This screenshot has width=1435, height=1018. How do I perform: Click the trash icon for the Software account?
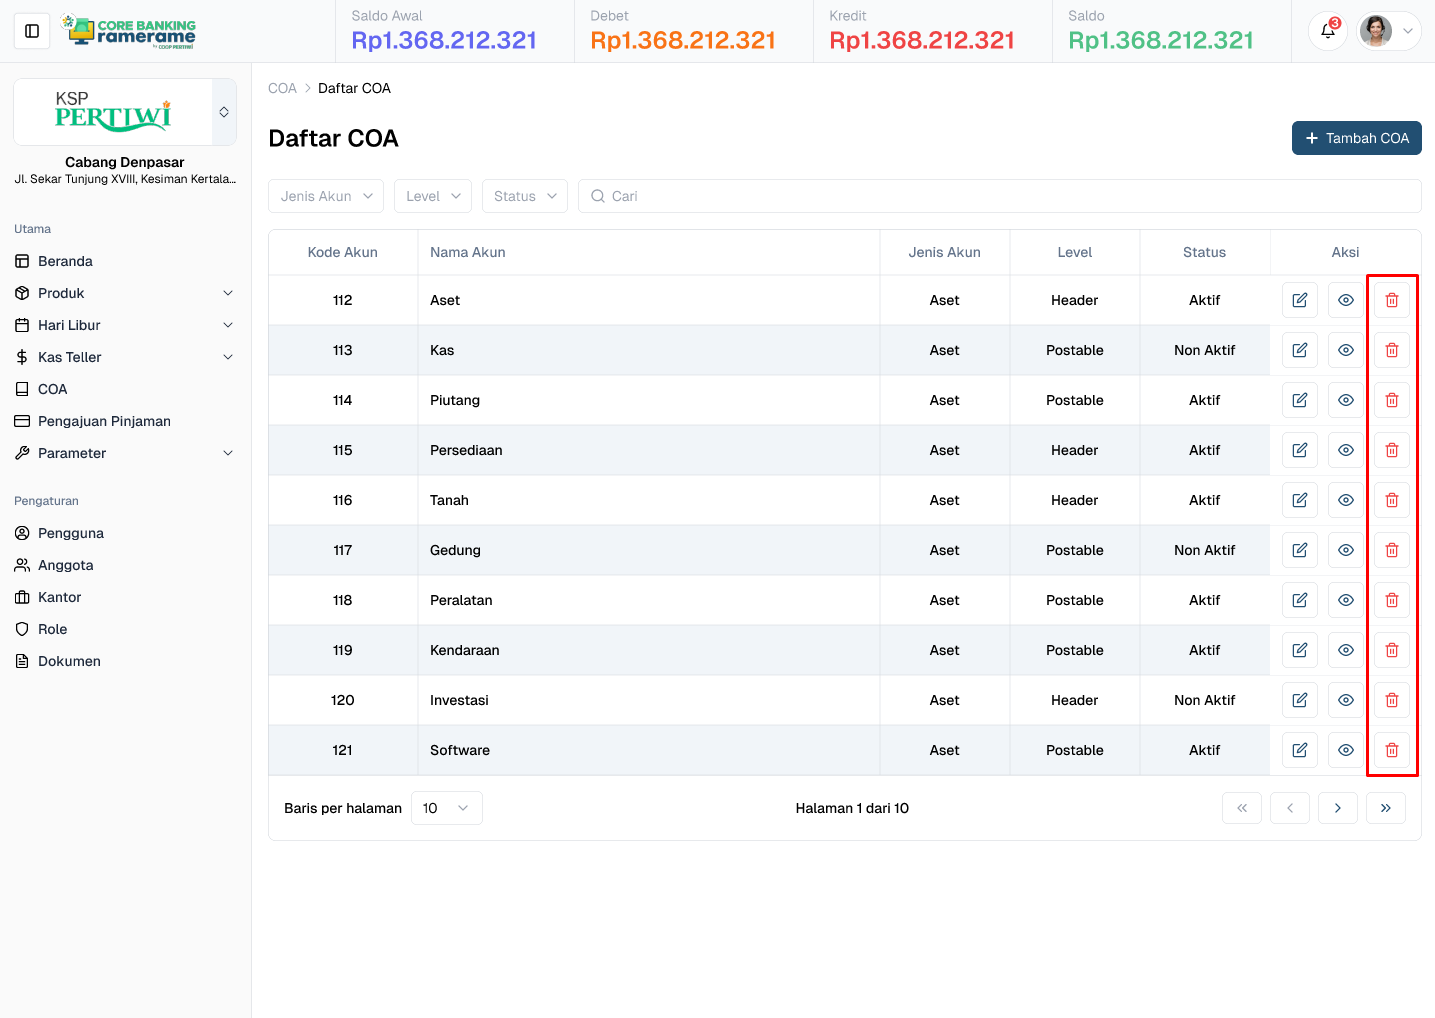[x=1391, y=749]
